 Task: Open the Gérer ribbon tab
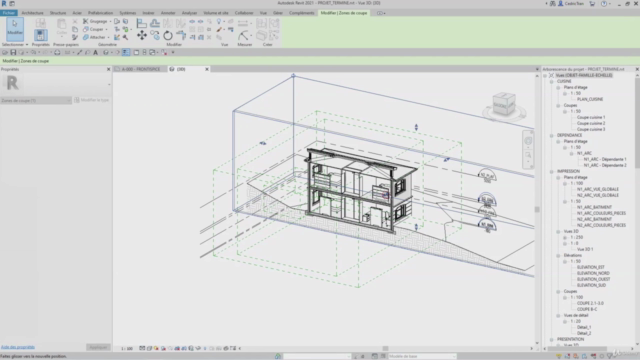point(278,13)
